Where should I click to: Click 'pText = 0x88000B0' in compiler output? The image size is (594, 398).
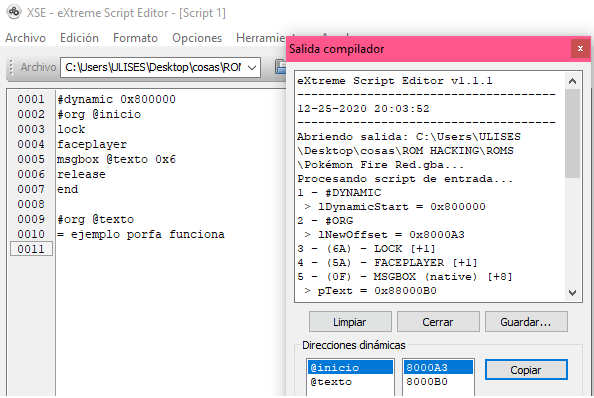377,290
